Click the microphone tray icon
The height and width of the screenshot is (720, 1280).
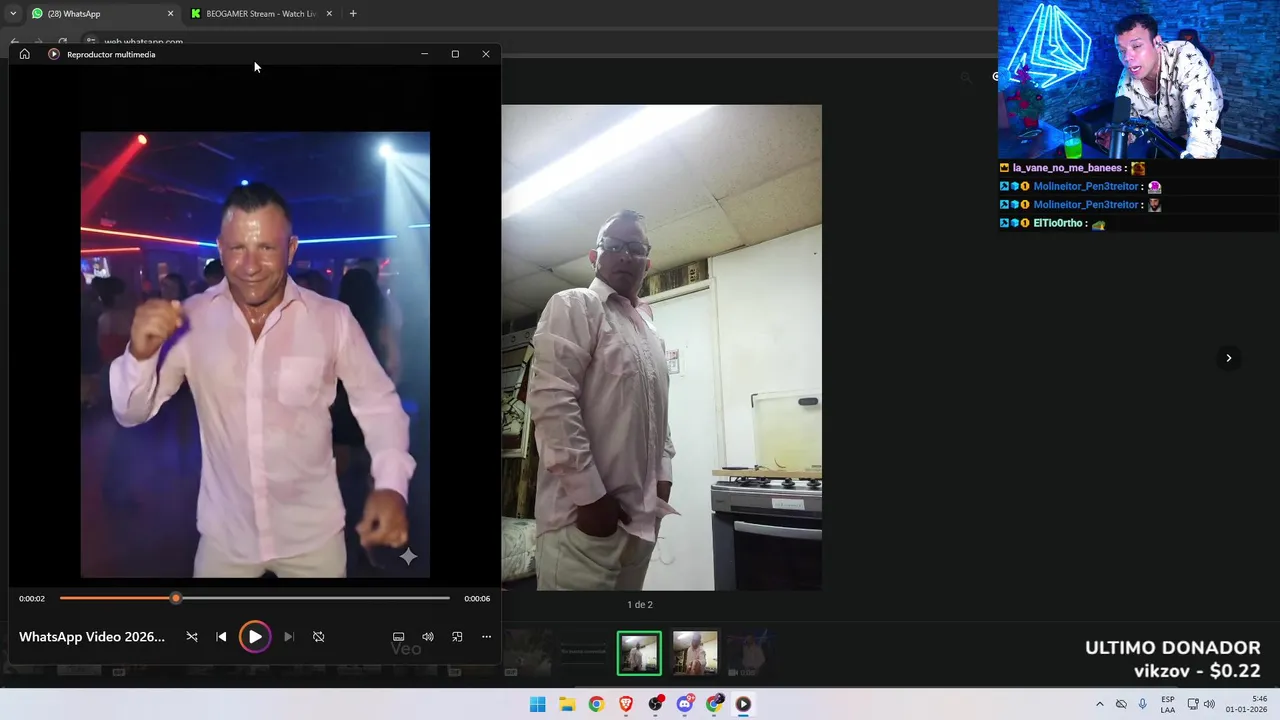(1142, 704)
